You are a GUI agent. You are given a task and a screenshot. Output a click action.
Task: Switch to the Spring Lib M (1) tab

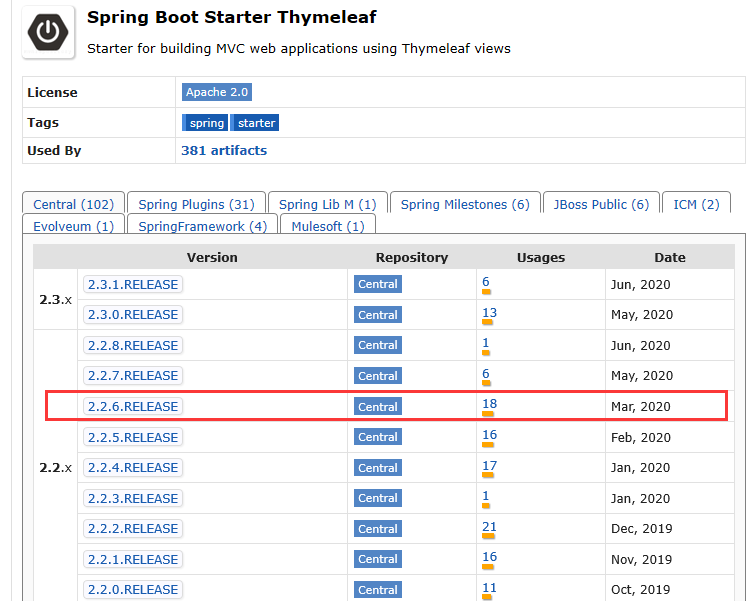pyautogui.click(x=328, y=204)
